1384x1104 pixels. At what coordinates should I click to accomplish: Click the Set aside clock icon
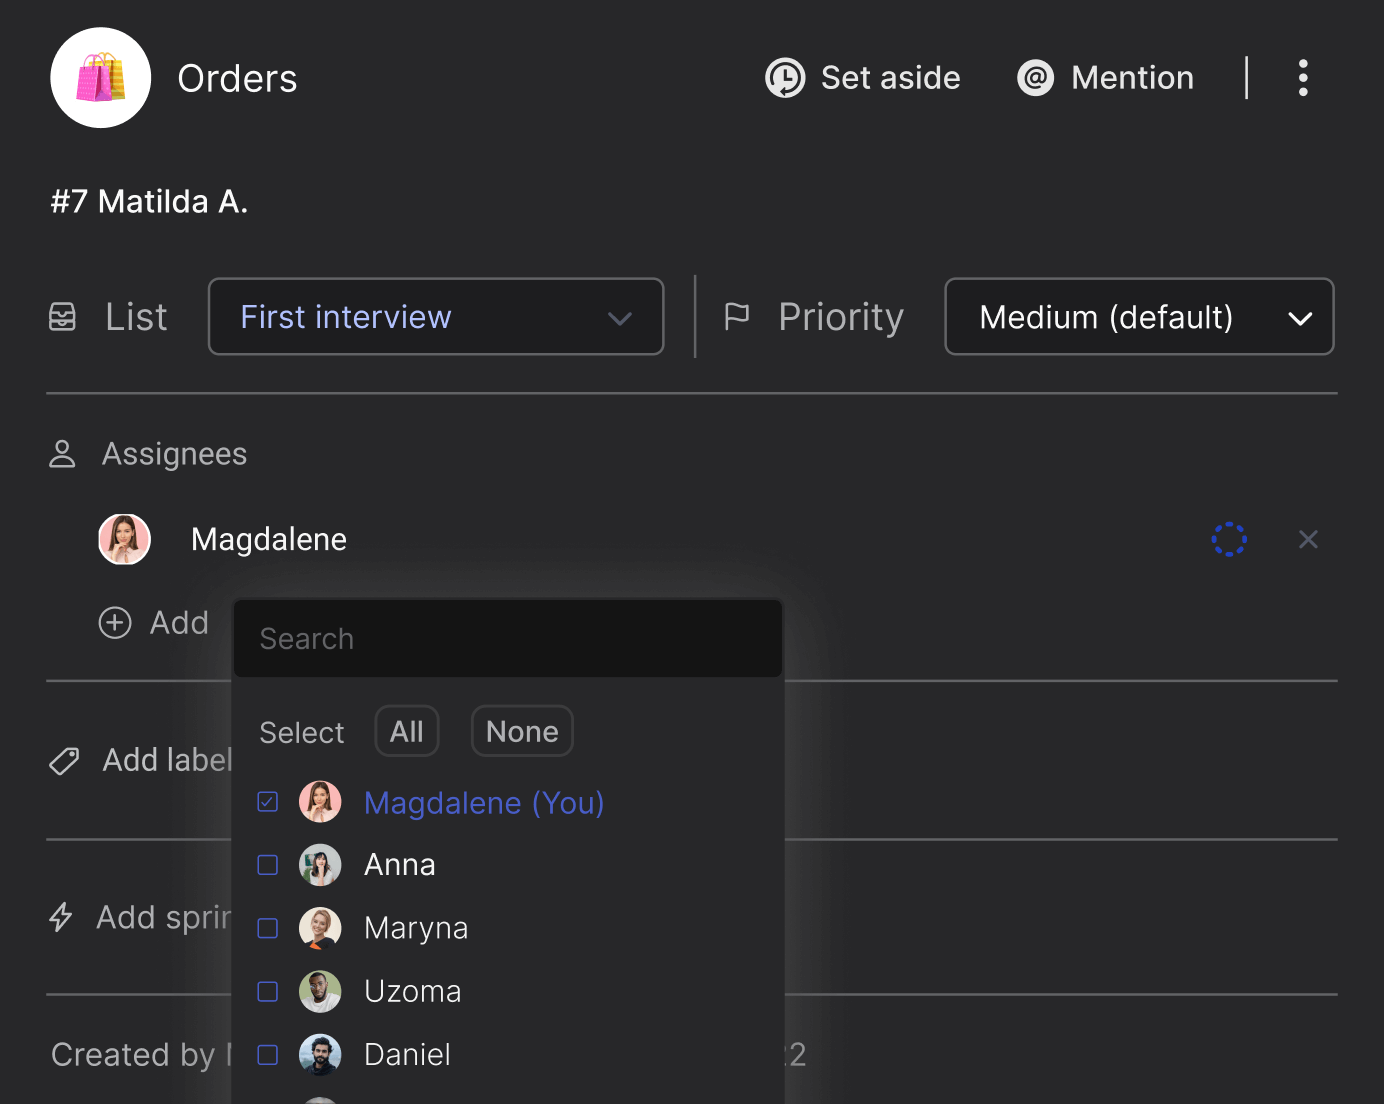[786, 77]
